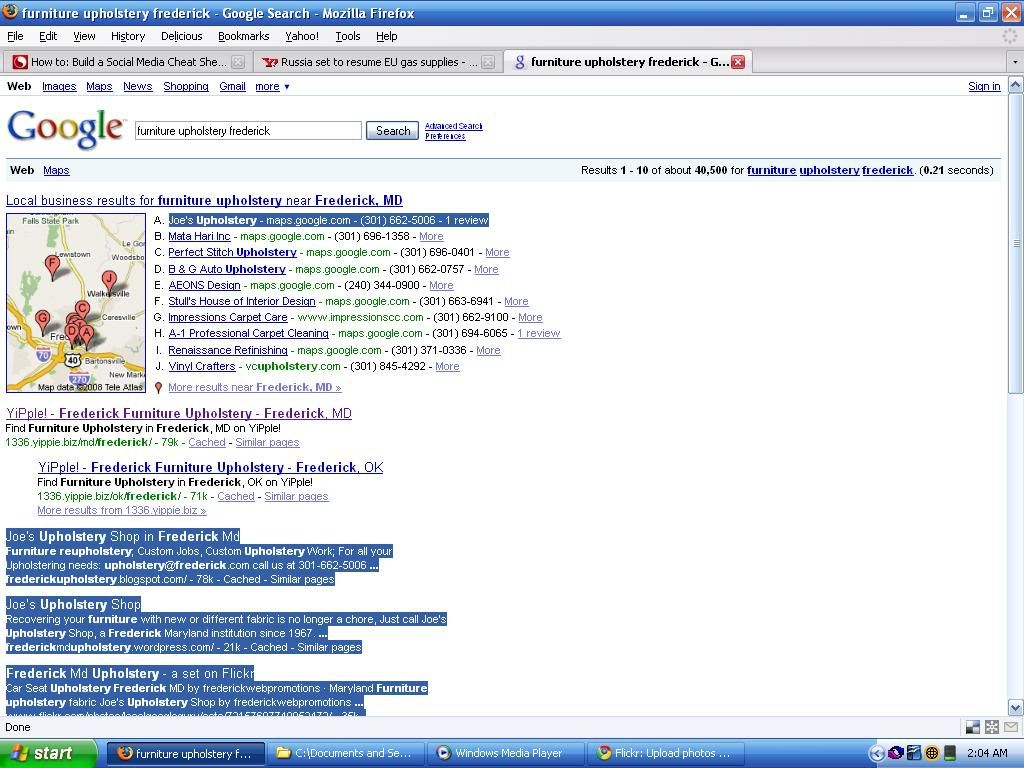The height and width of the screenshot is (768, 1024).
Task: Click the red map pin beside More results near Frederick
Action: 158,388
